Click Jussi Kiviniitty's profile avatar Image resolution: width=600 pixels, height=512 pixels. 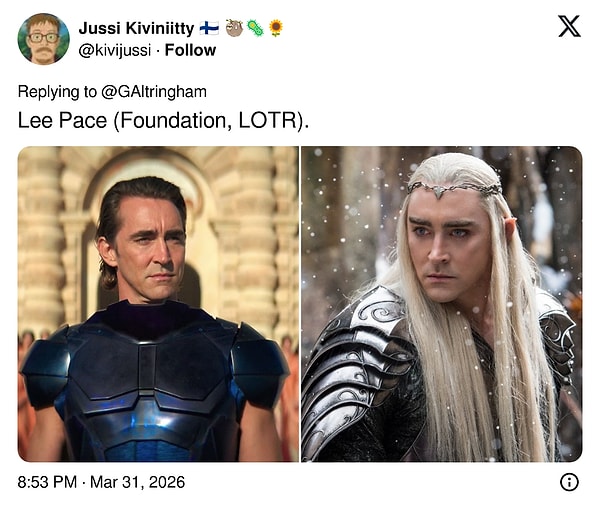(43, 39)
